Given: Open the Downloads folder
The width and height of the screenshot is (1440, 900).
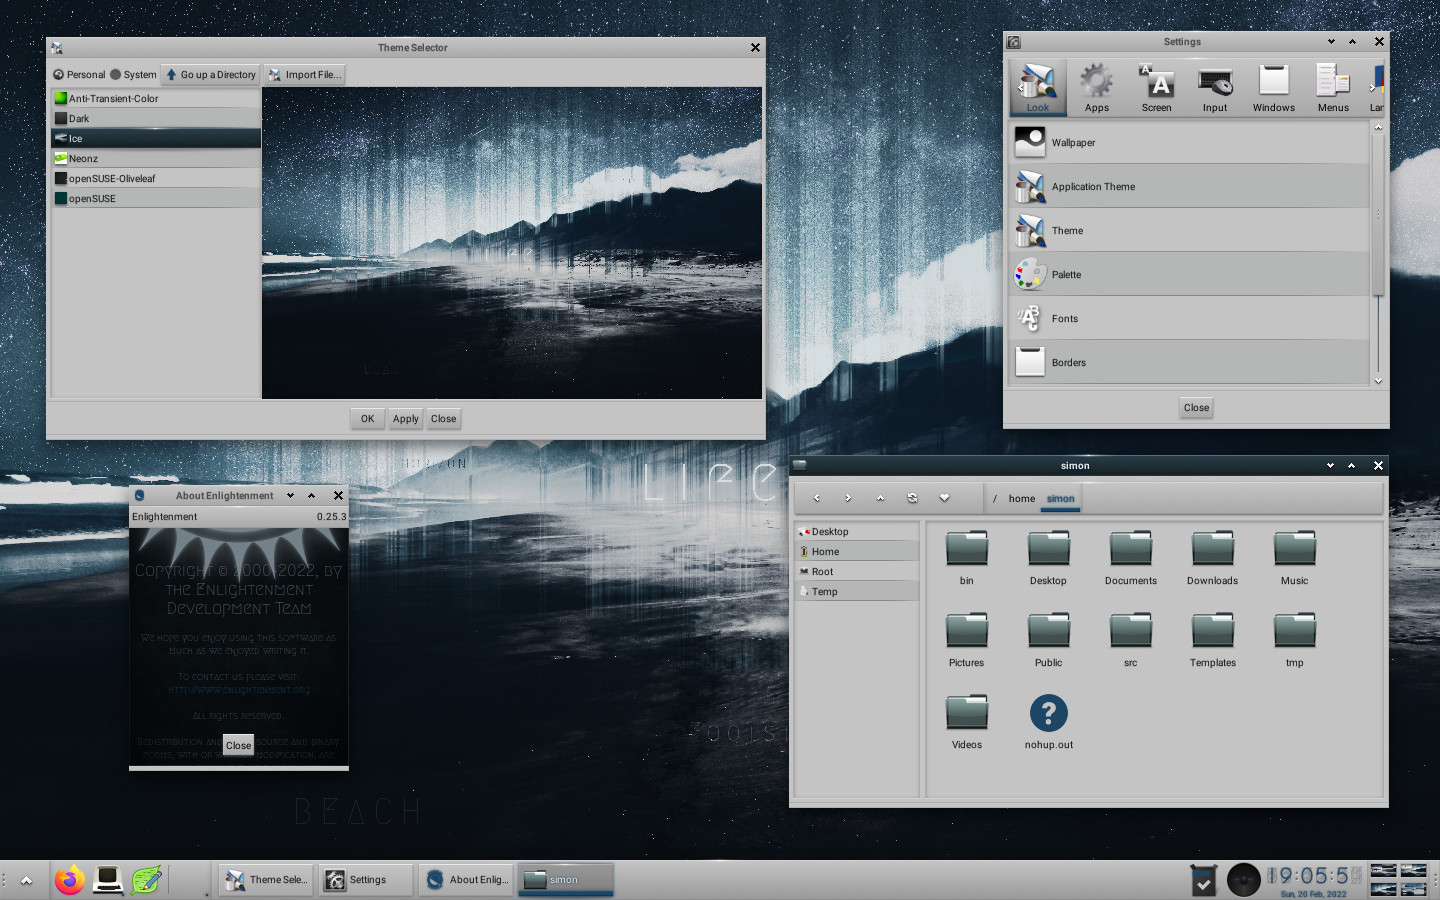Looking at the screenshot, I should click(x=1212, y=550).
